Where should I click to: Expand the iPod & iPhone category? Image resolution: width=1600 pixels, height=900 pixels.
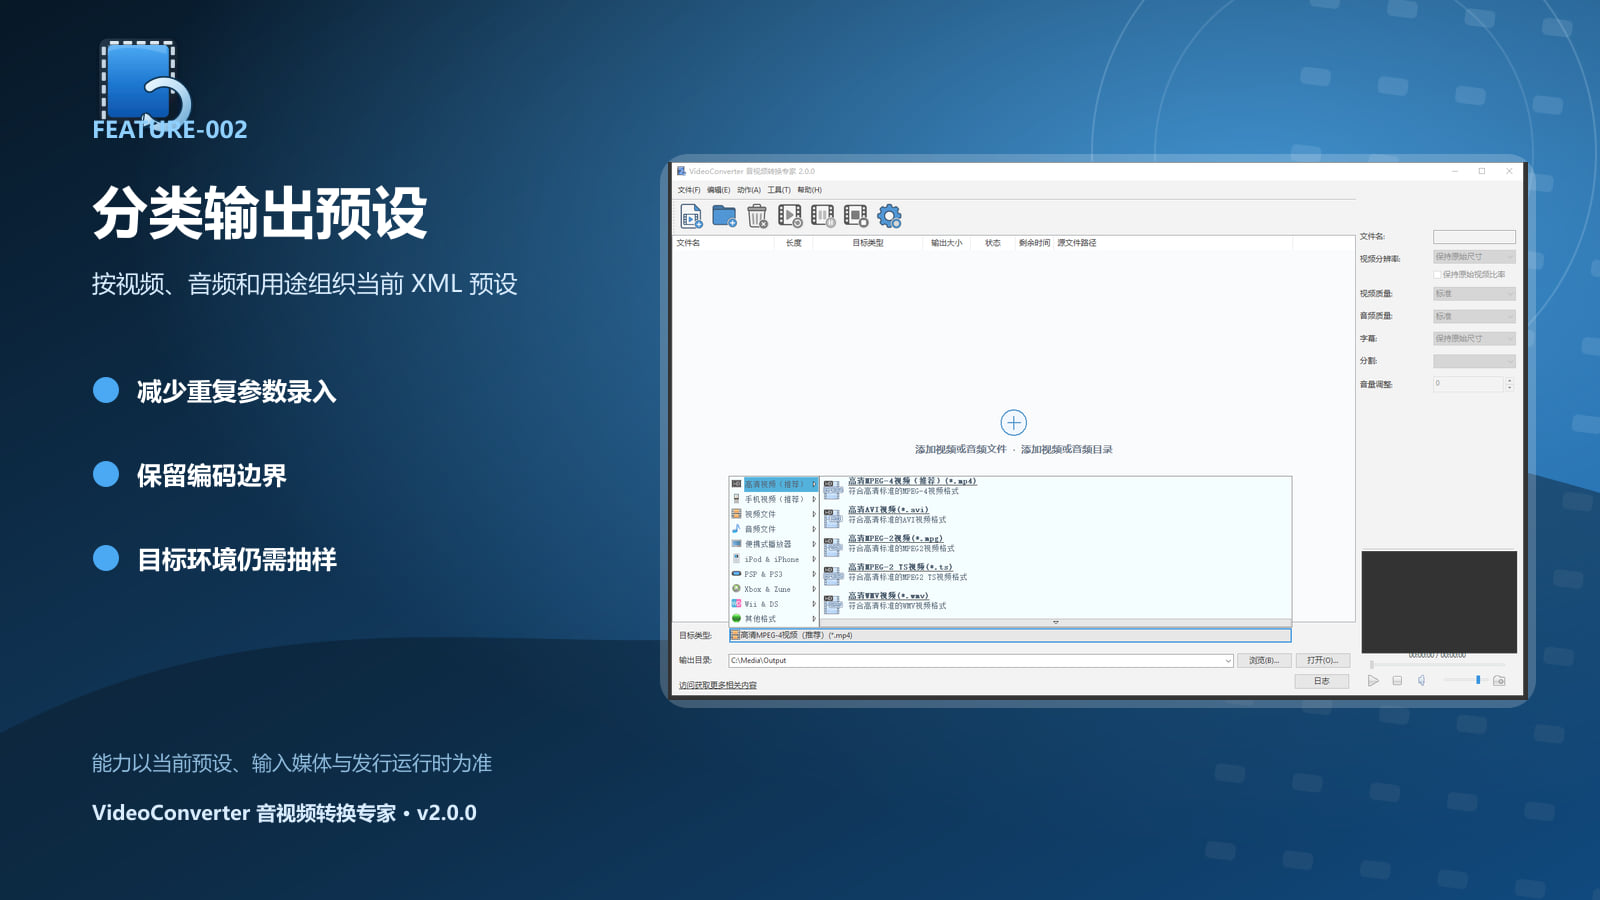[774, 559]
